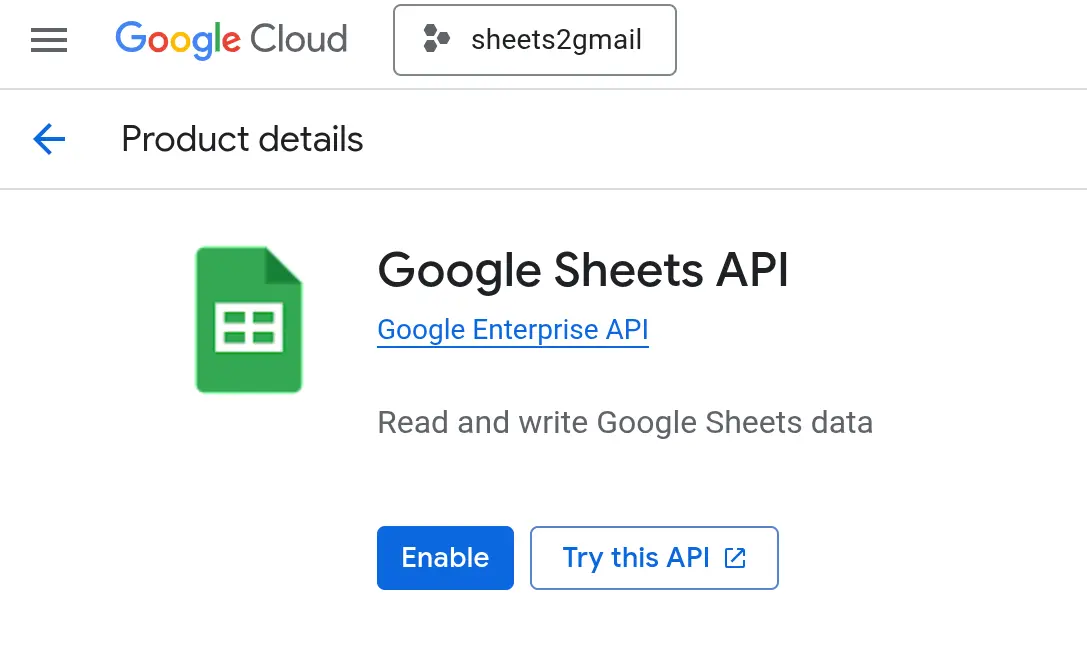Viewport: 1087px width, 670px height.
Task: Click the green Google Sheets product icon
Action: tap(249, 320)
